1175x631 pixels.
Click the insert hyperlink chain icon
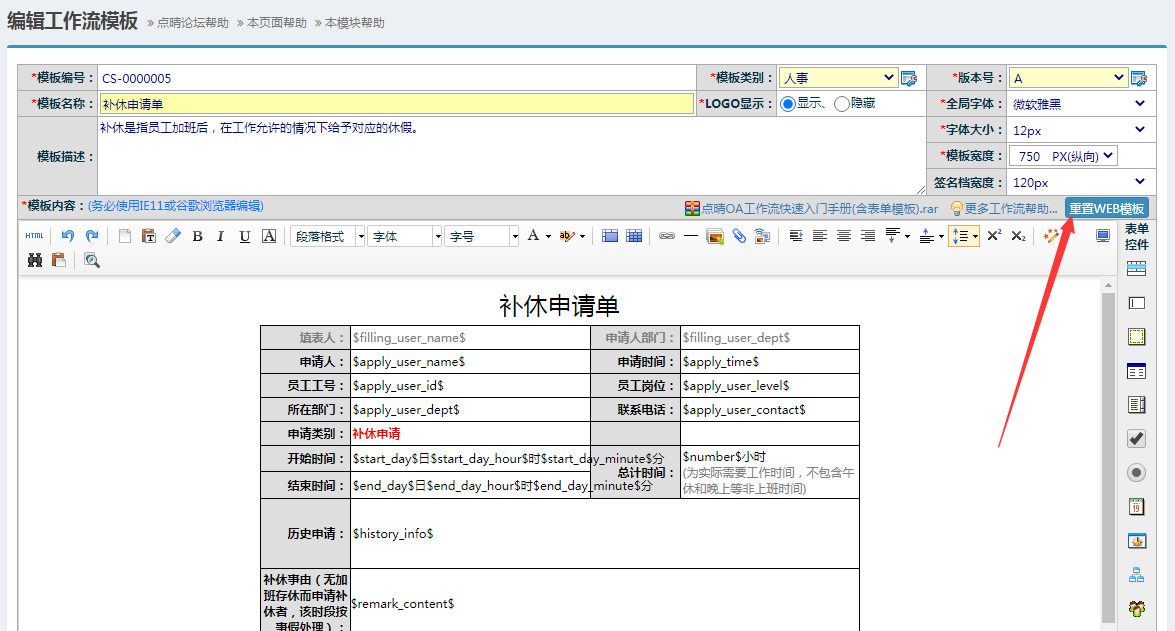[x=667, y=236]
